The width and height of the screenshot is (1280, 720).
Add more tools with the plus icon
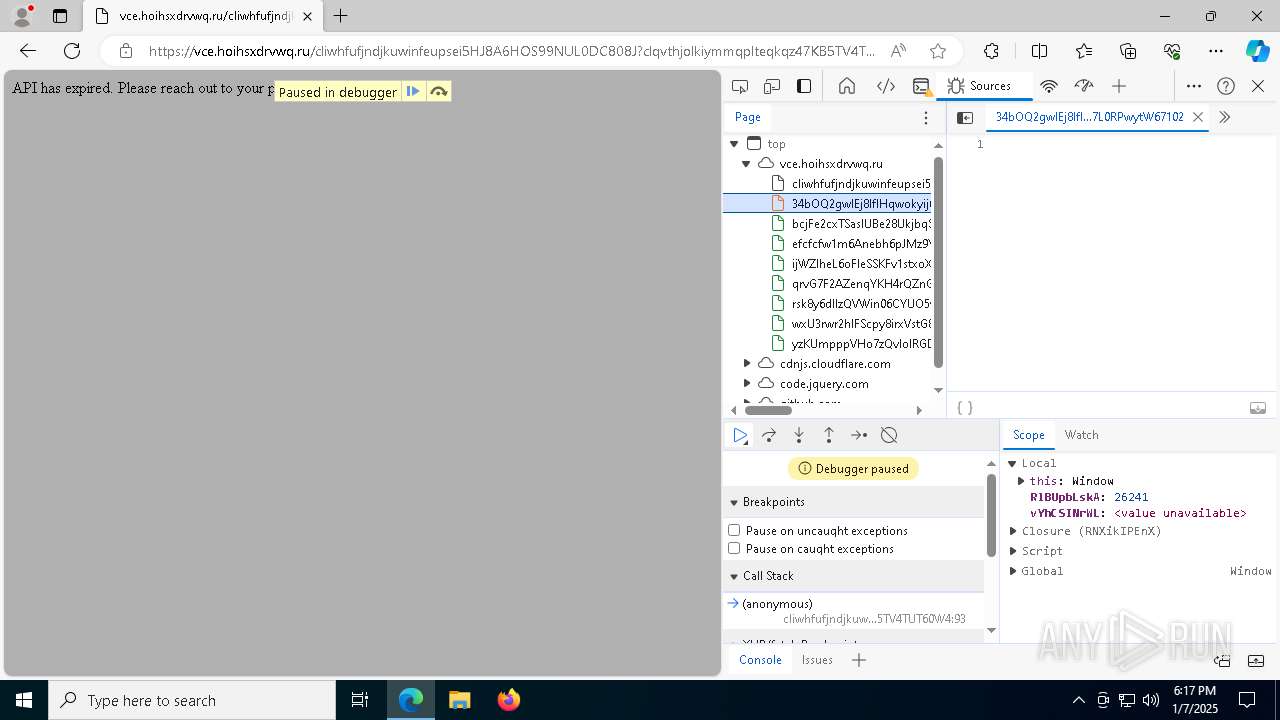pyautogui.click(x=1119, y=86)
